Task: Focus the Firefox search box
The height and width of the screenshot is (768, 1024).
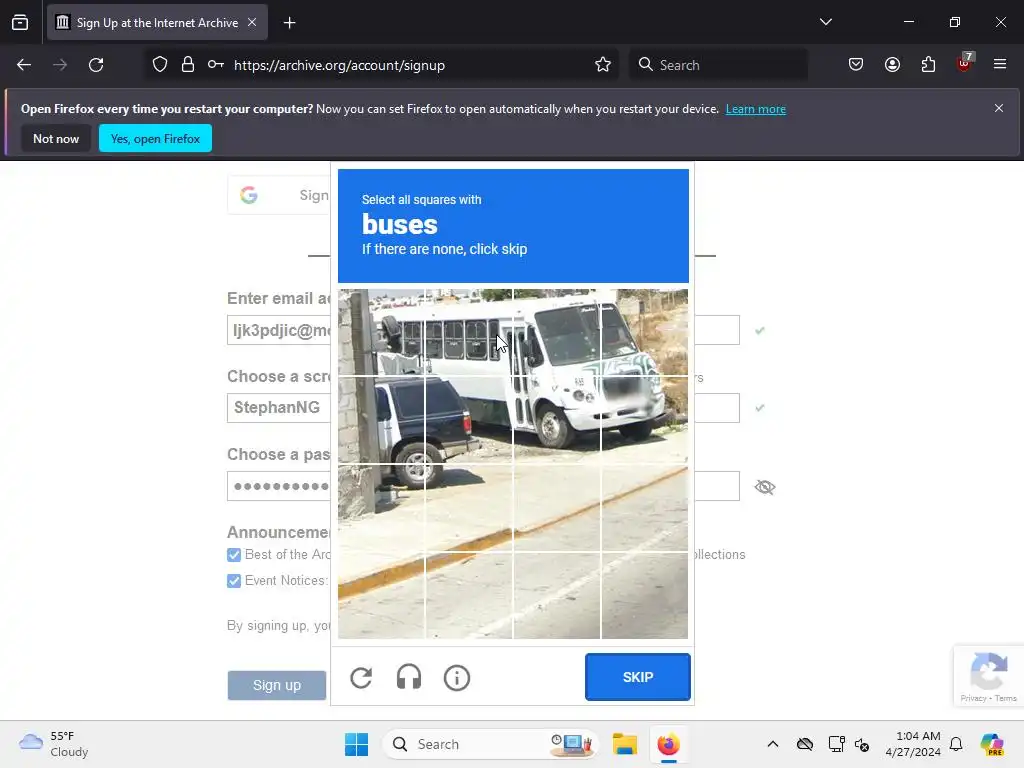Action: click(718, 65)
